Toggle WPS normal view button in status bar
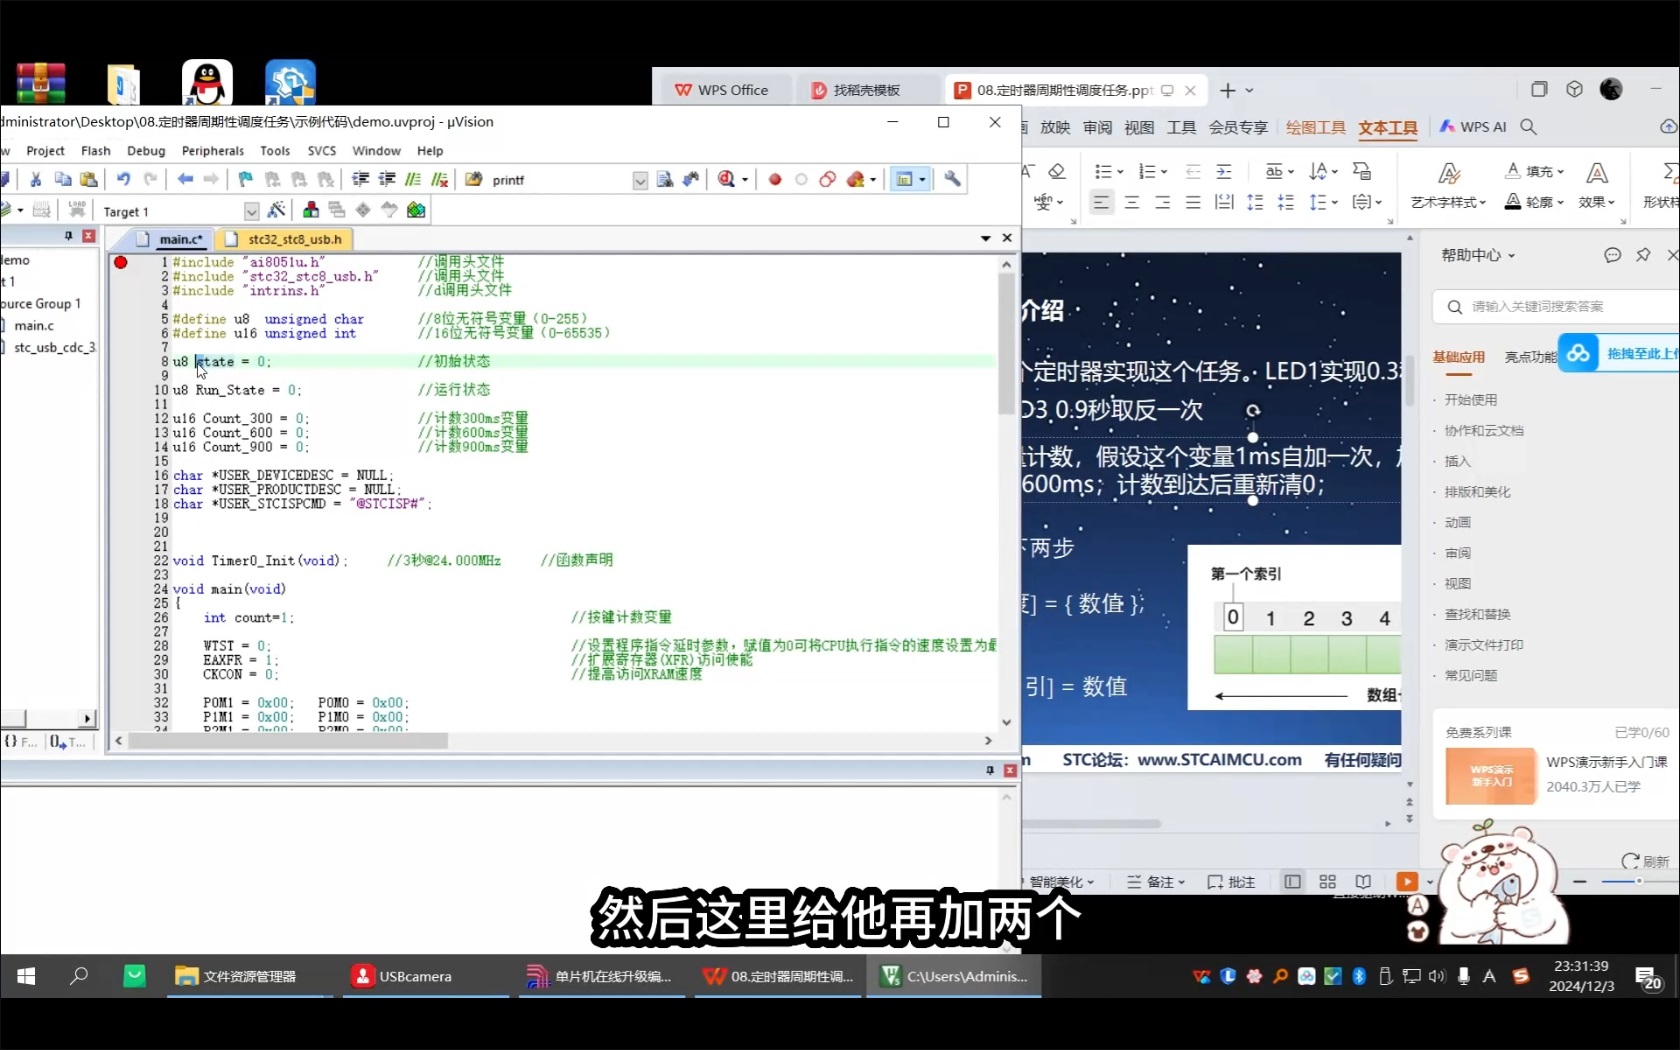The width and height of the screenshot is (1680, 1050). point(1292,881)
